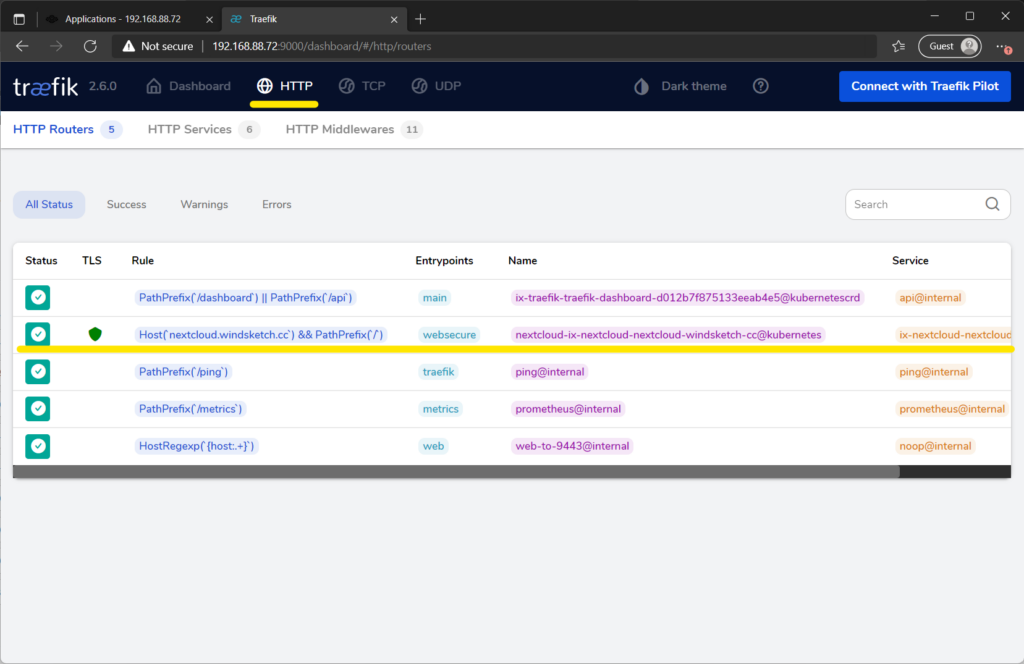This screenshot has height=664, width=1024.
Task: Switch to HTTP Services tab
Action: click(203, 129)
